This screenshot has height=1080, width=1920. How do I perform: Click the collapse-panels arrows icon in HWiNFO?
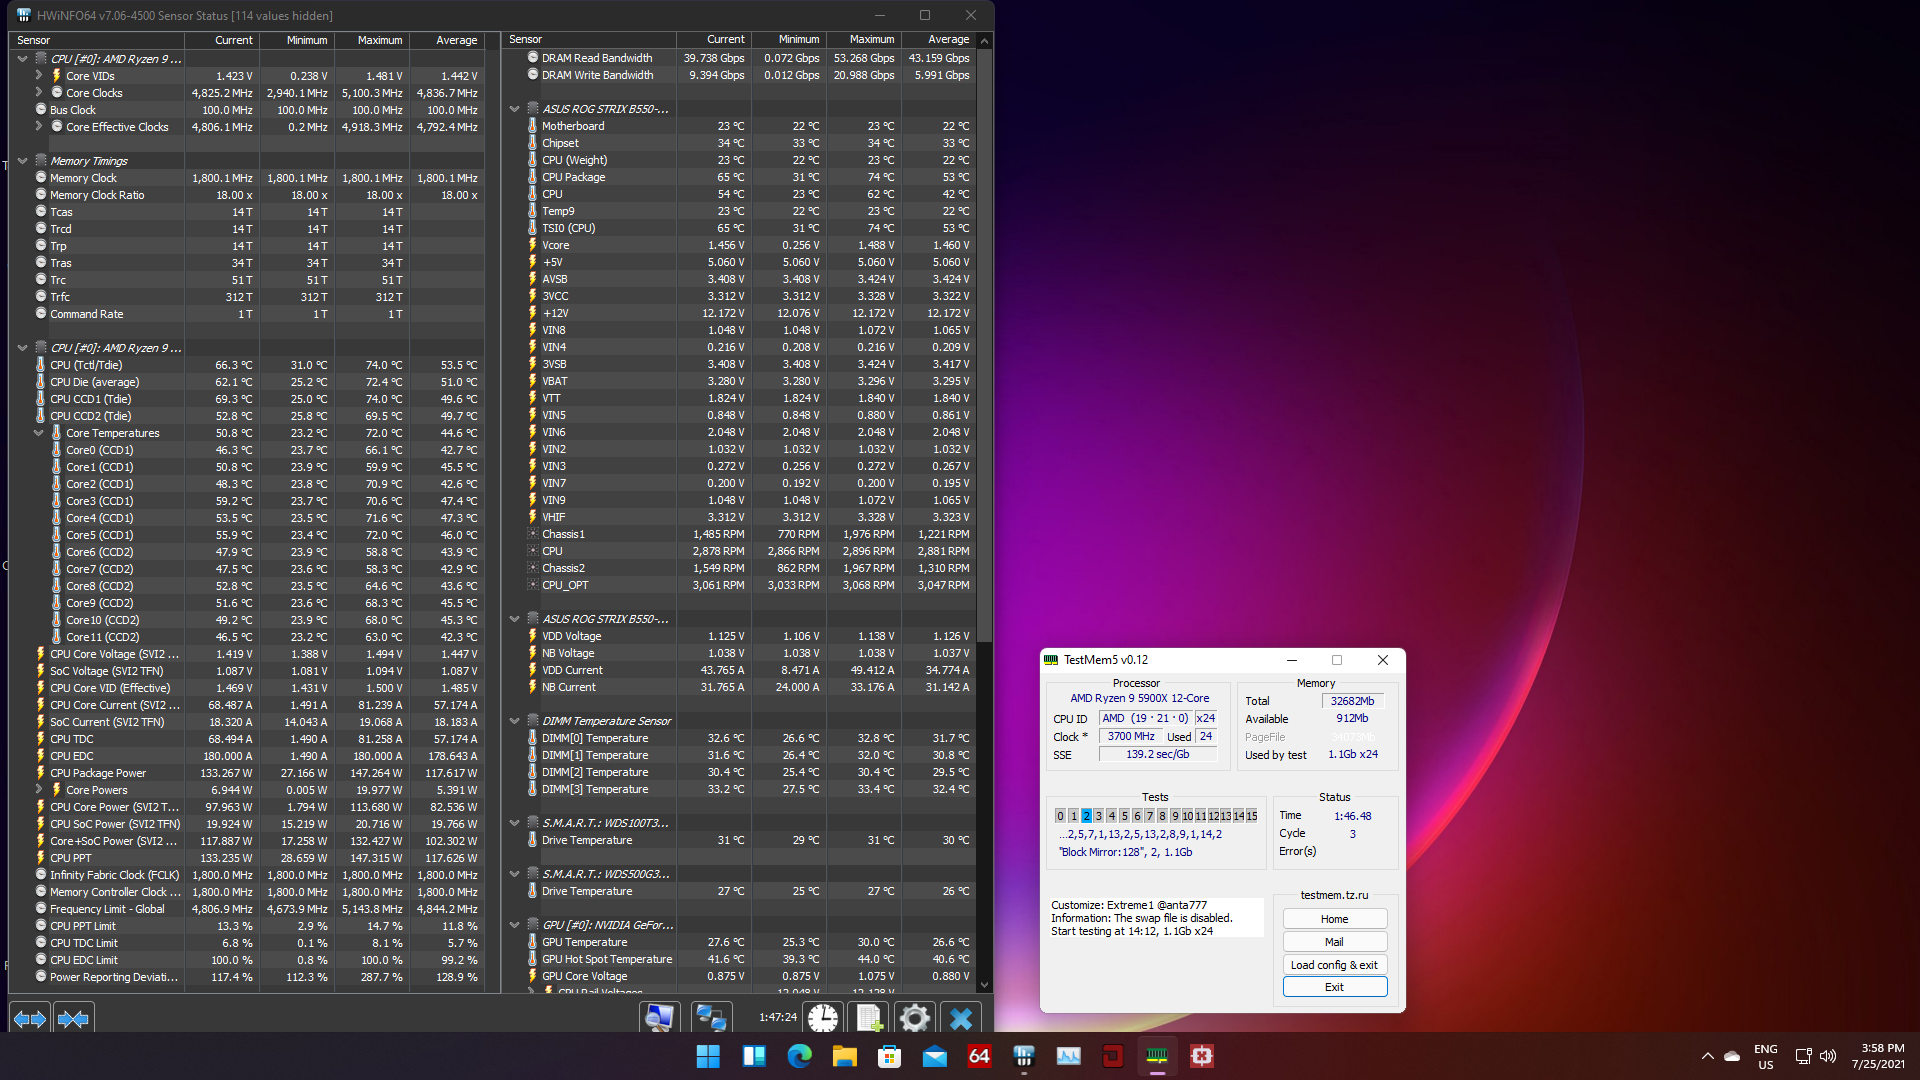[74, 1019]
